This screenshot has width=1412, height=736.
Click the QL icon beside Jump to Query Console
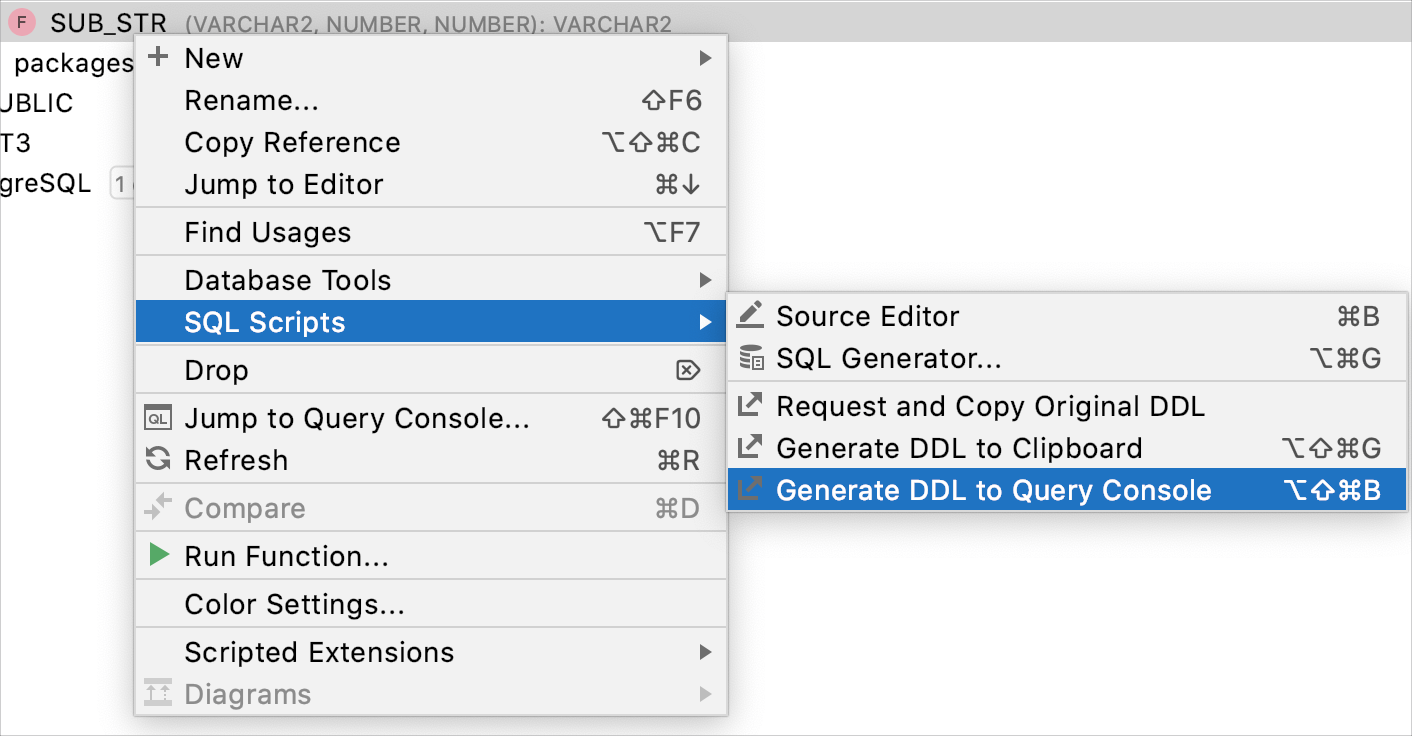[x=160, y=418]
